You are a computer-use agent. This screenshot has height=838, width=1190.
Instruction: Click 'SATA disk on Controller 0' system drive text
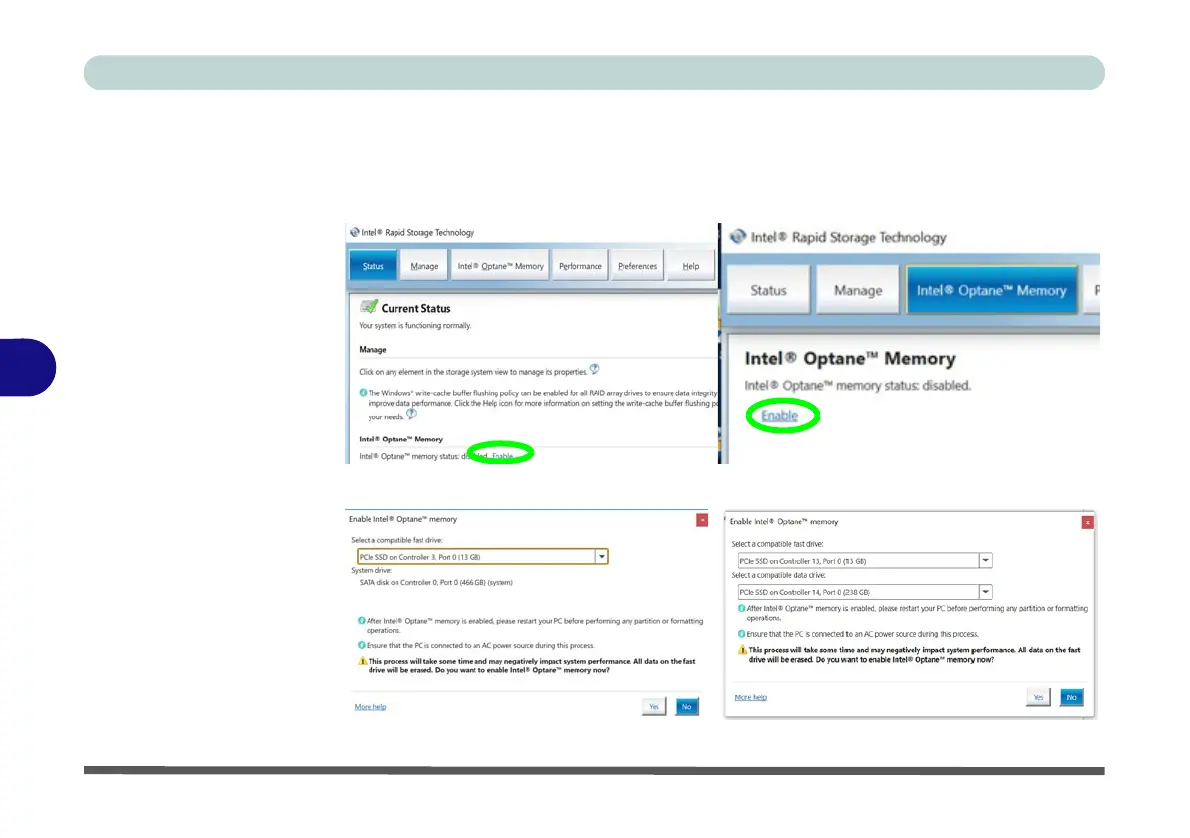pyautogui.click(x=436, y=582)
